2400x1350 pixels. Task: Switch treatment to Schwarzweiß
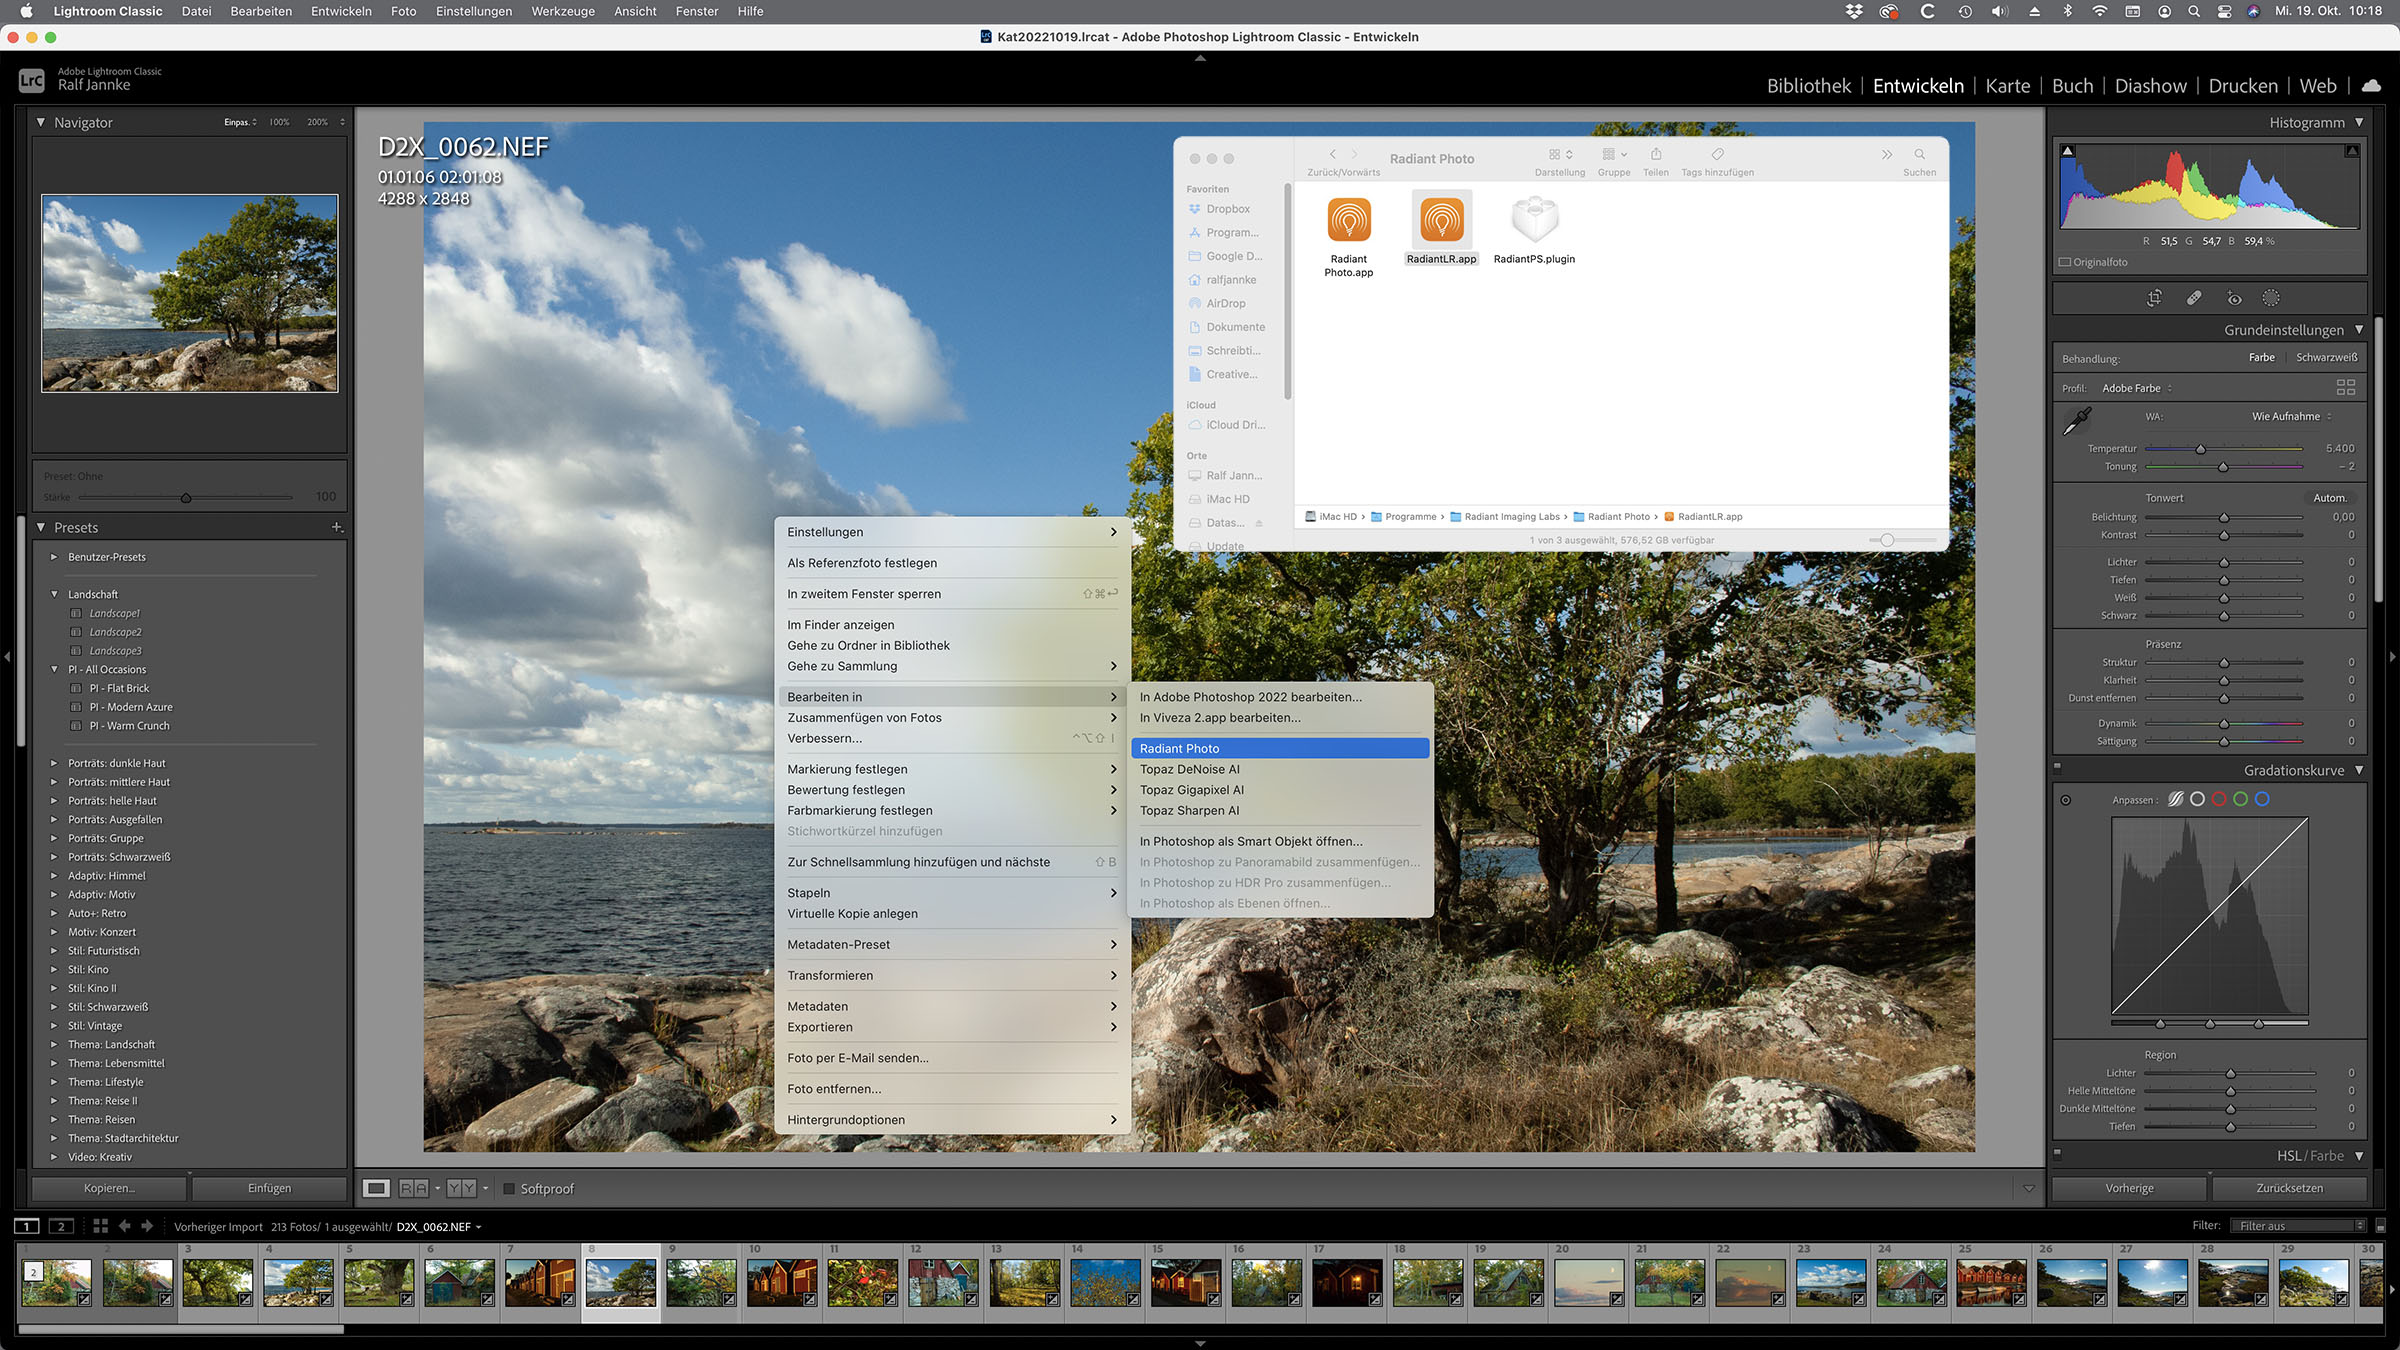point(2326,357)
